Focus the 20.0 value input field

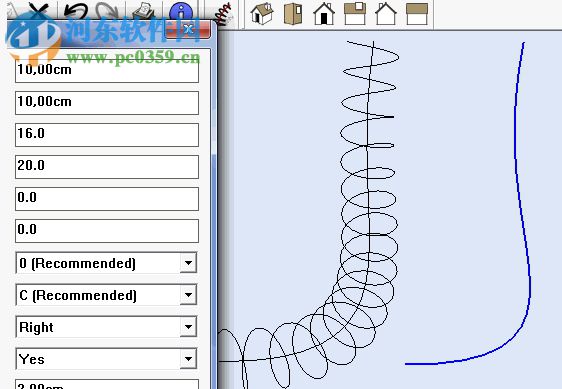pyautogui.click(x=107, y=167)
